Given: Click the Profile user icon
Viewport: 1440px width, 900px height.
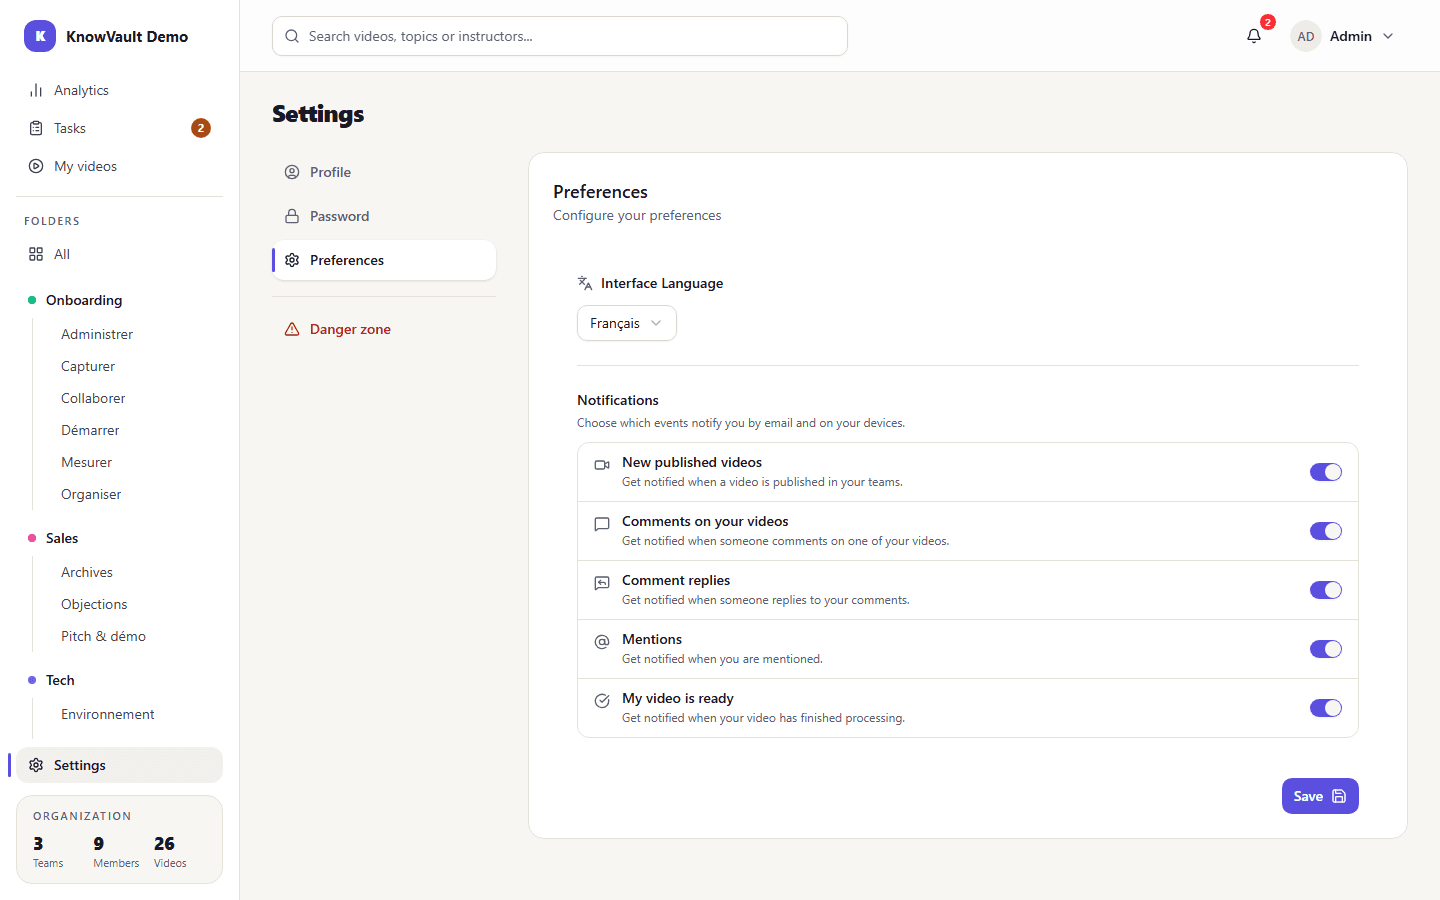Looking at the screenshot, I should pos(292,172).
